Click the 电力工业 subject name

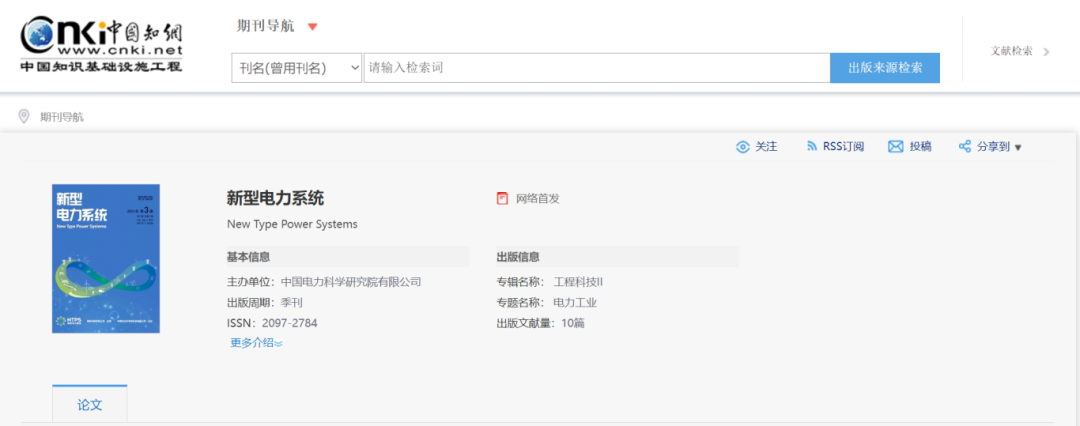pos(575,303)
